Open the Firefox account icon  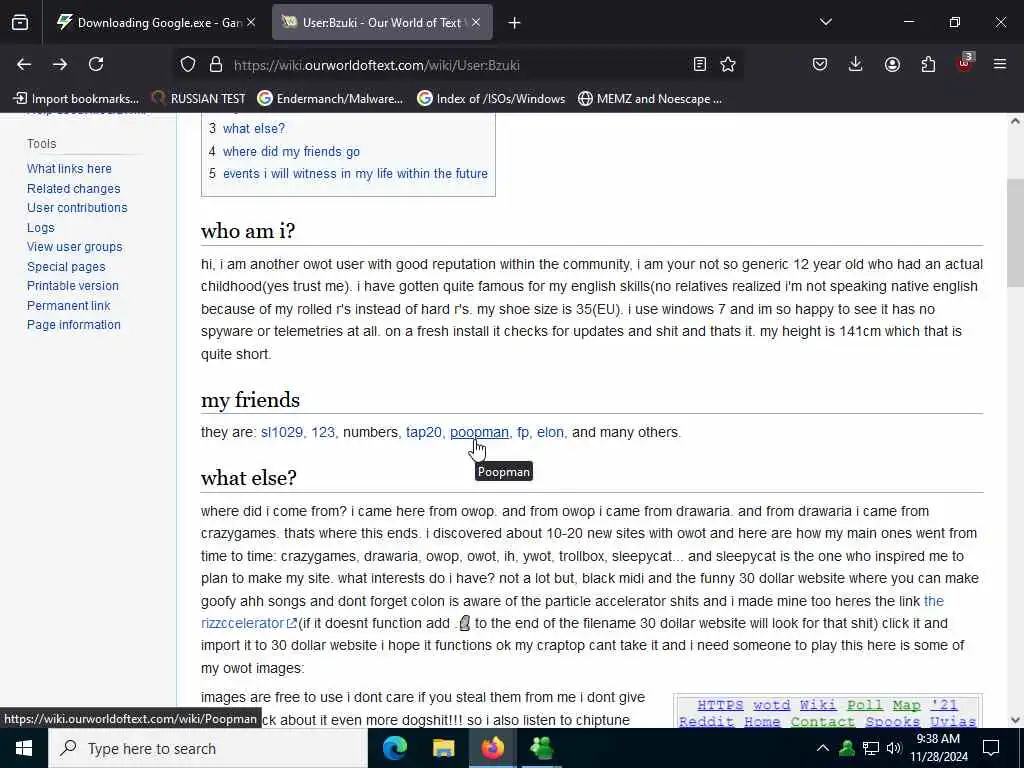[892, 64]
